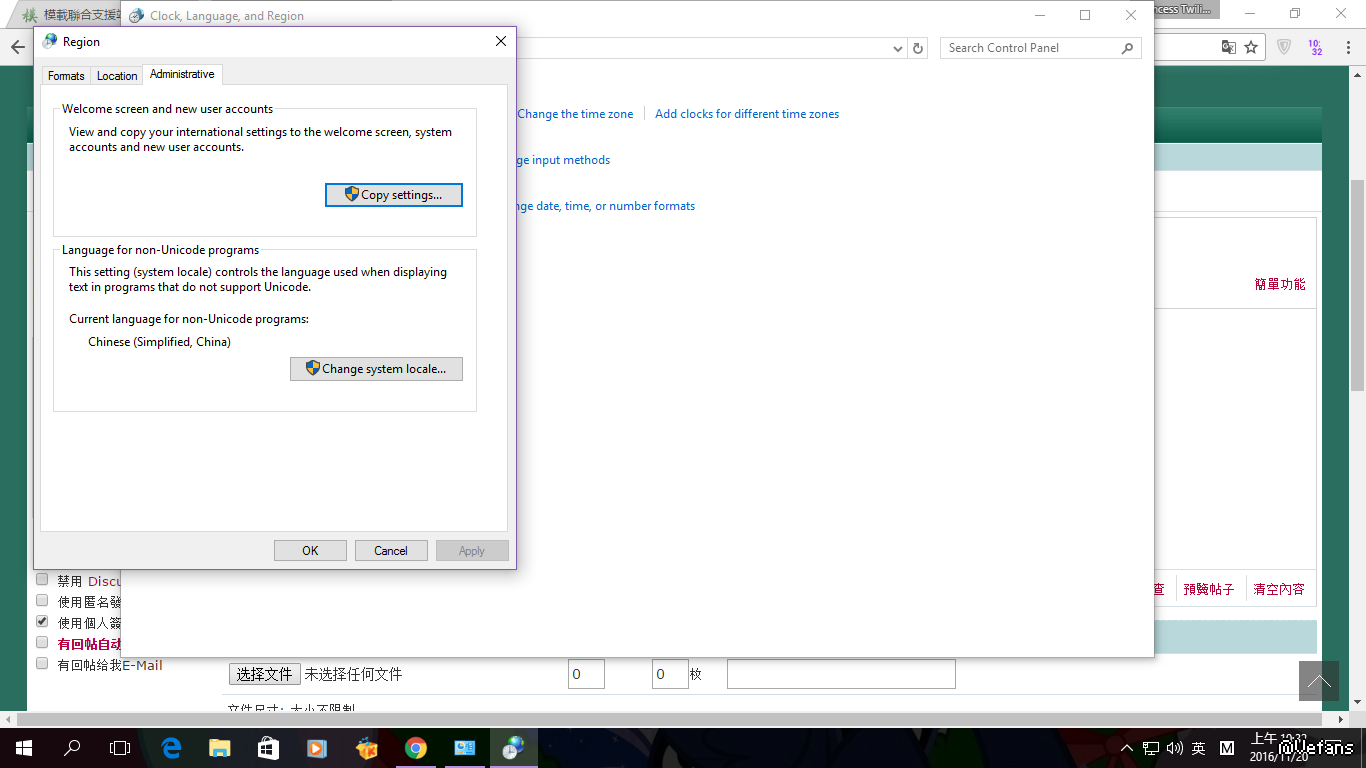The image size is (1366, 768).
Task: Click Change system locale button
Action: 376,369
